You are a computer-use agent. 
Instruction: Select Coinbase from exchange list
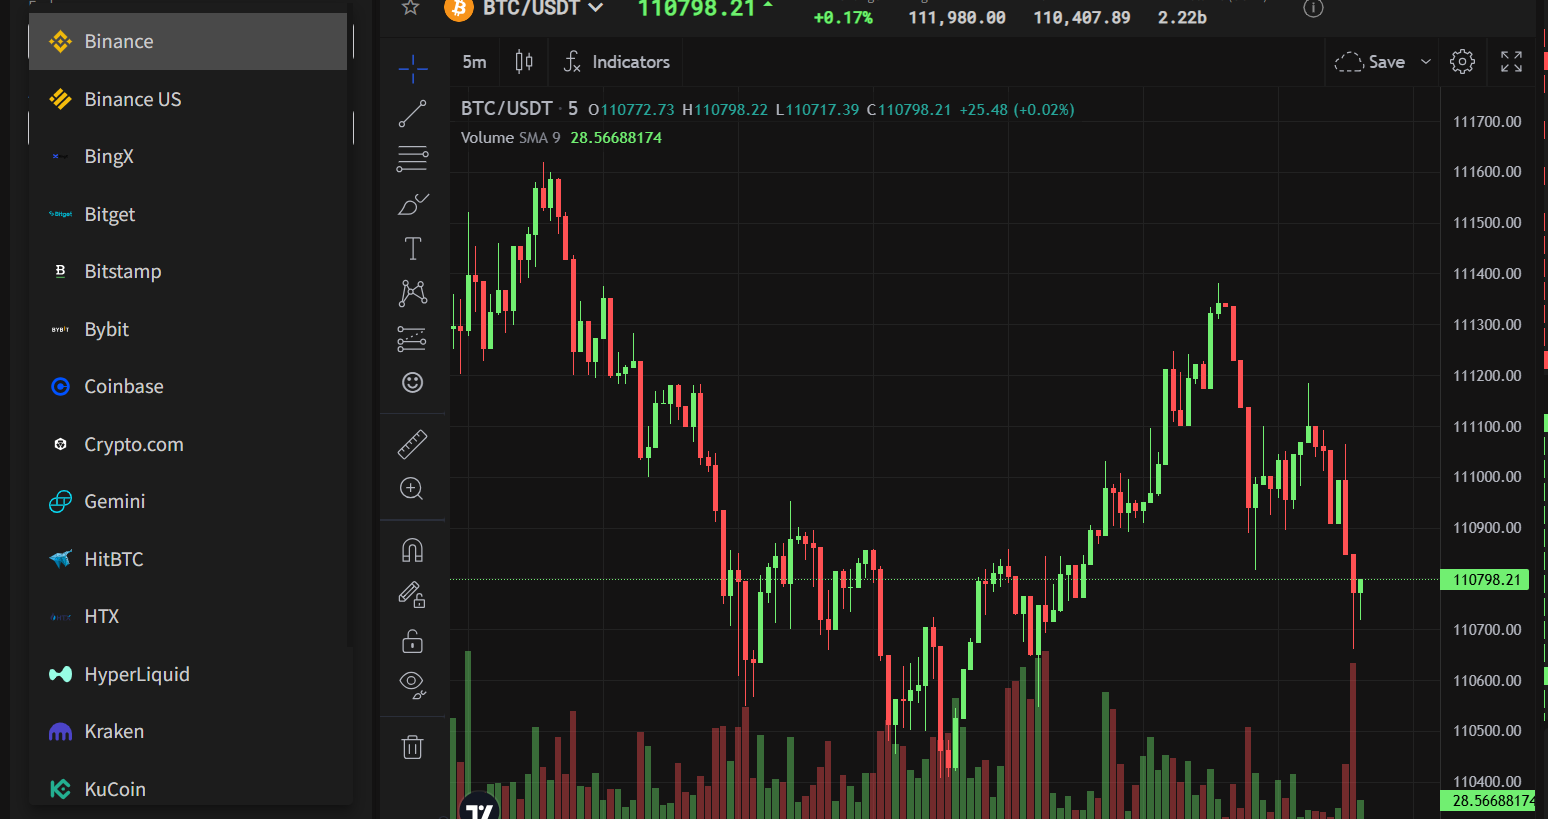(x=124, y=387)
